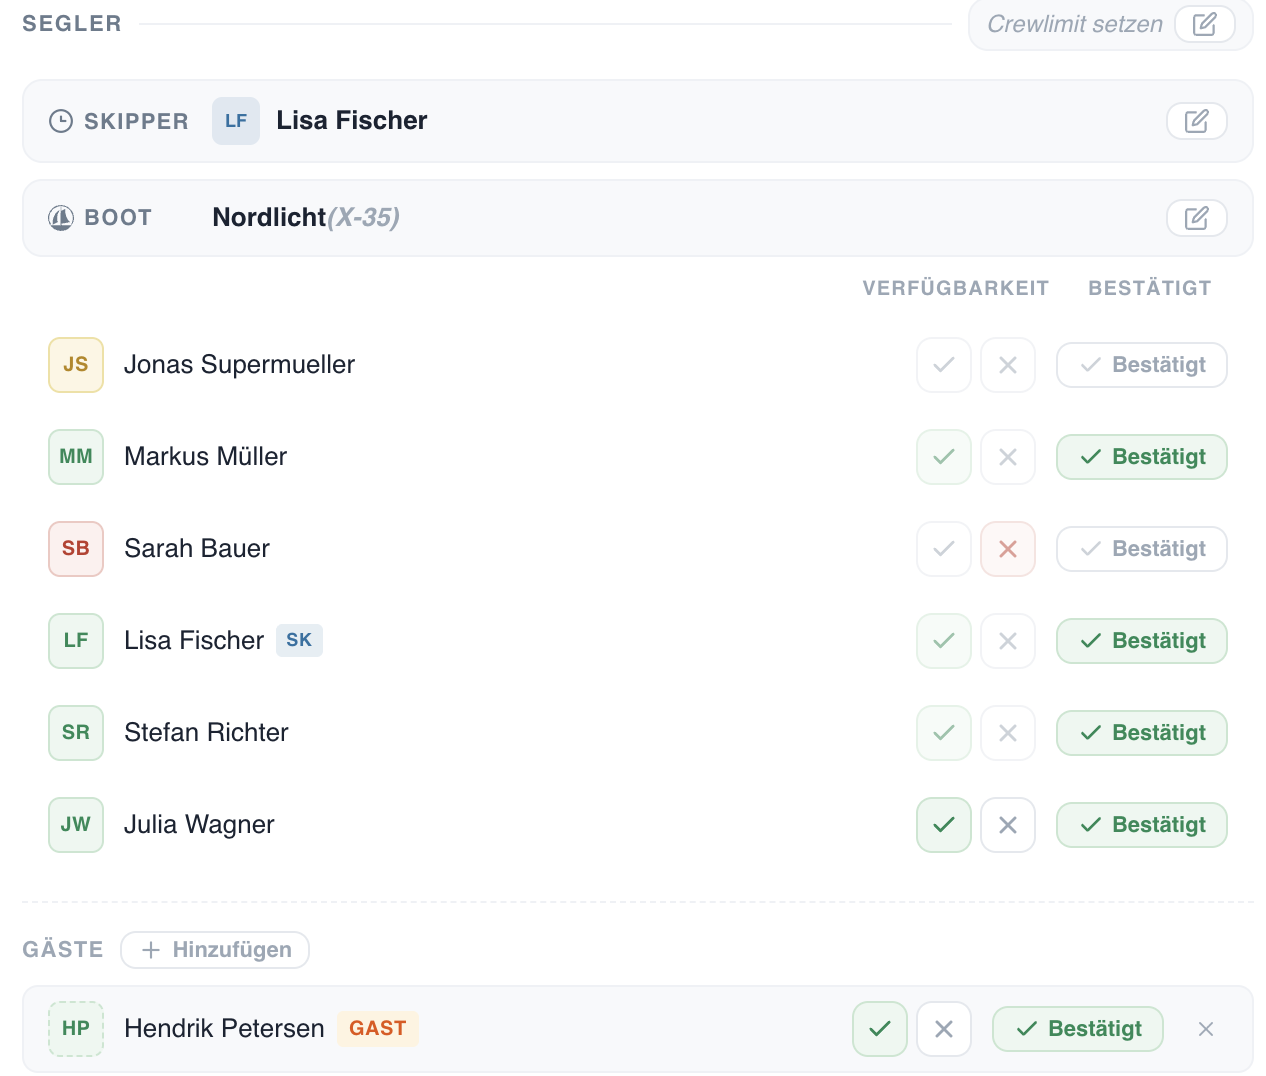Click Bestätigt button for Jonas Supermueller

coord(1141,365)
